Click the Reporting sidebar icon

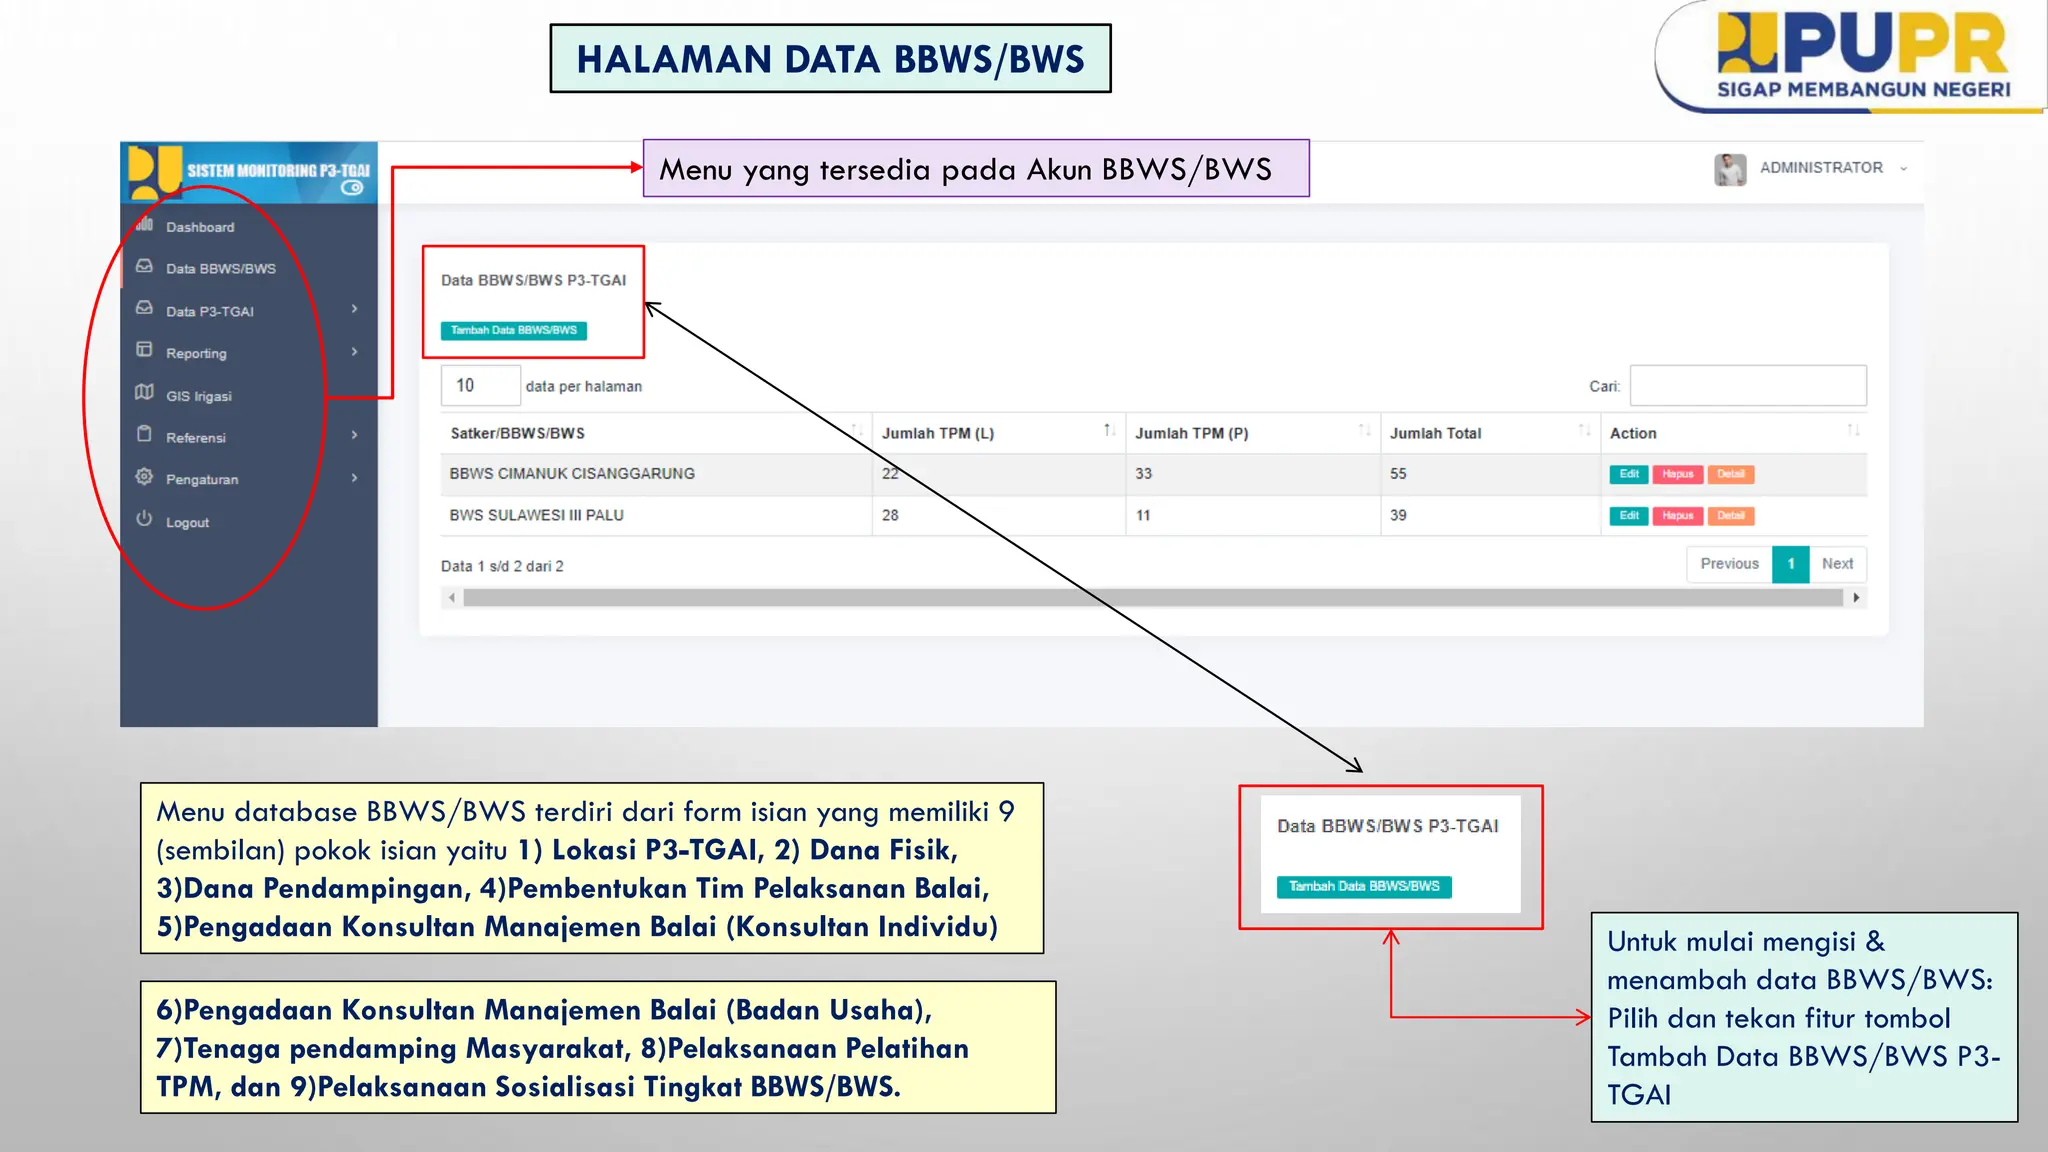coord(145,350)
